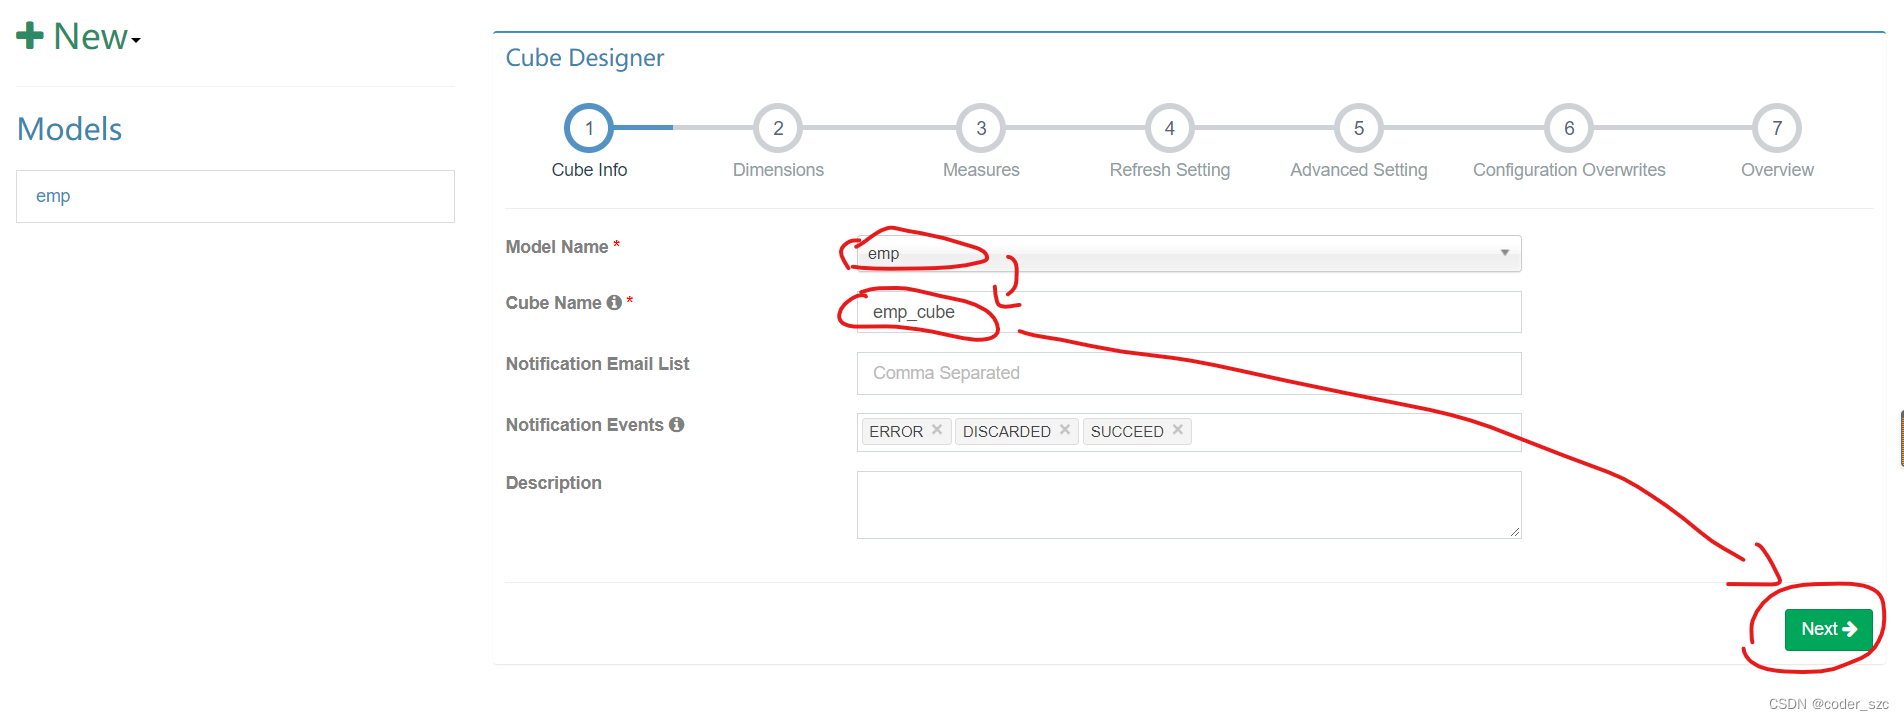Click the Cube Name input field
This screenshot has width=1904, height=720.
tap(1189, 312)
